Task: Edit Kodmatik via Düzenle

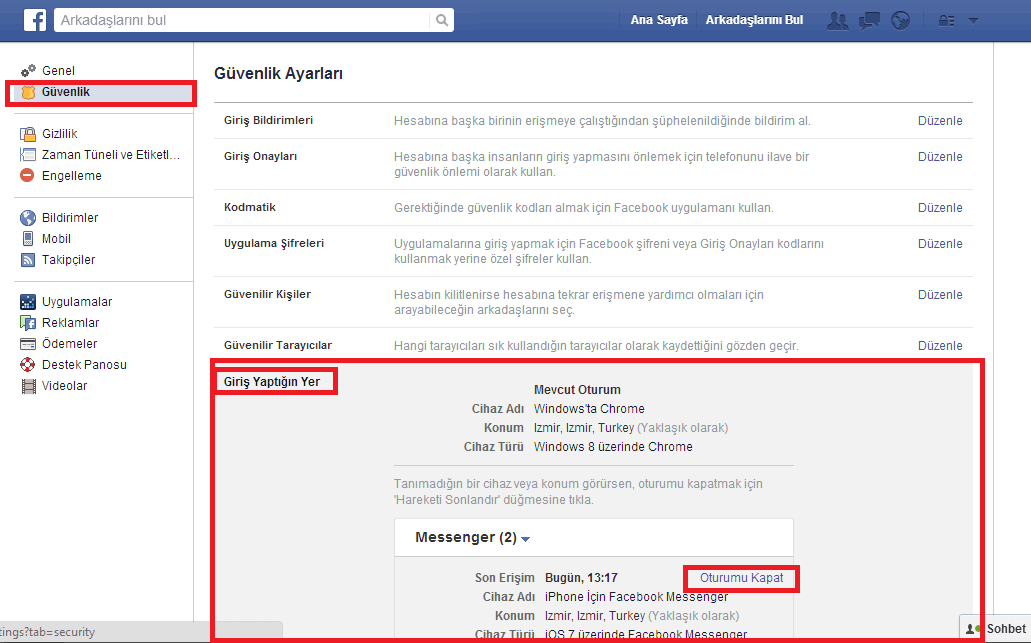Action: tap(940, 208)
